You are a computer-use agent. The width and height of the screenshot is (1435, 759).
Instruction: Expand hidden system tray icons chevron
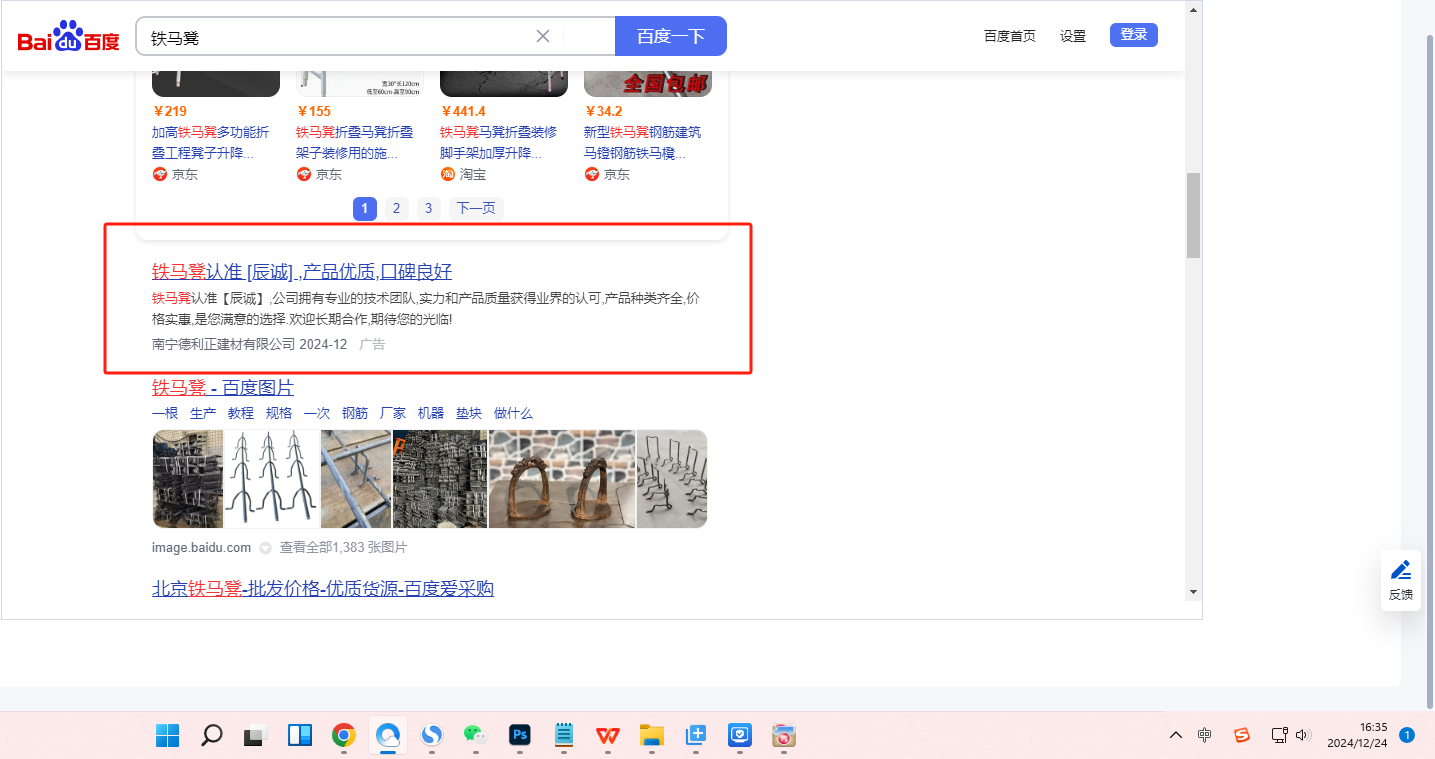(x=1176, y=735)
